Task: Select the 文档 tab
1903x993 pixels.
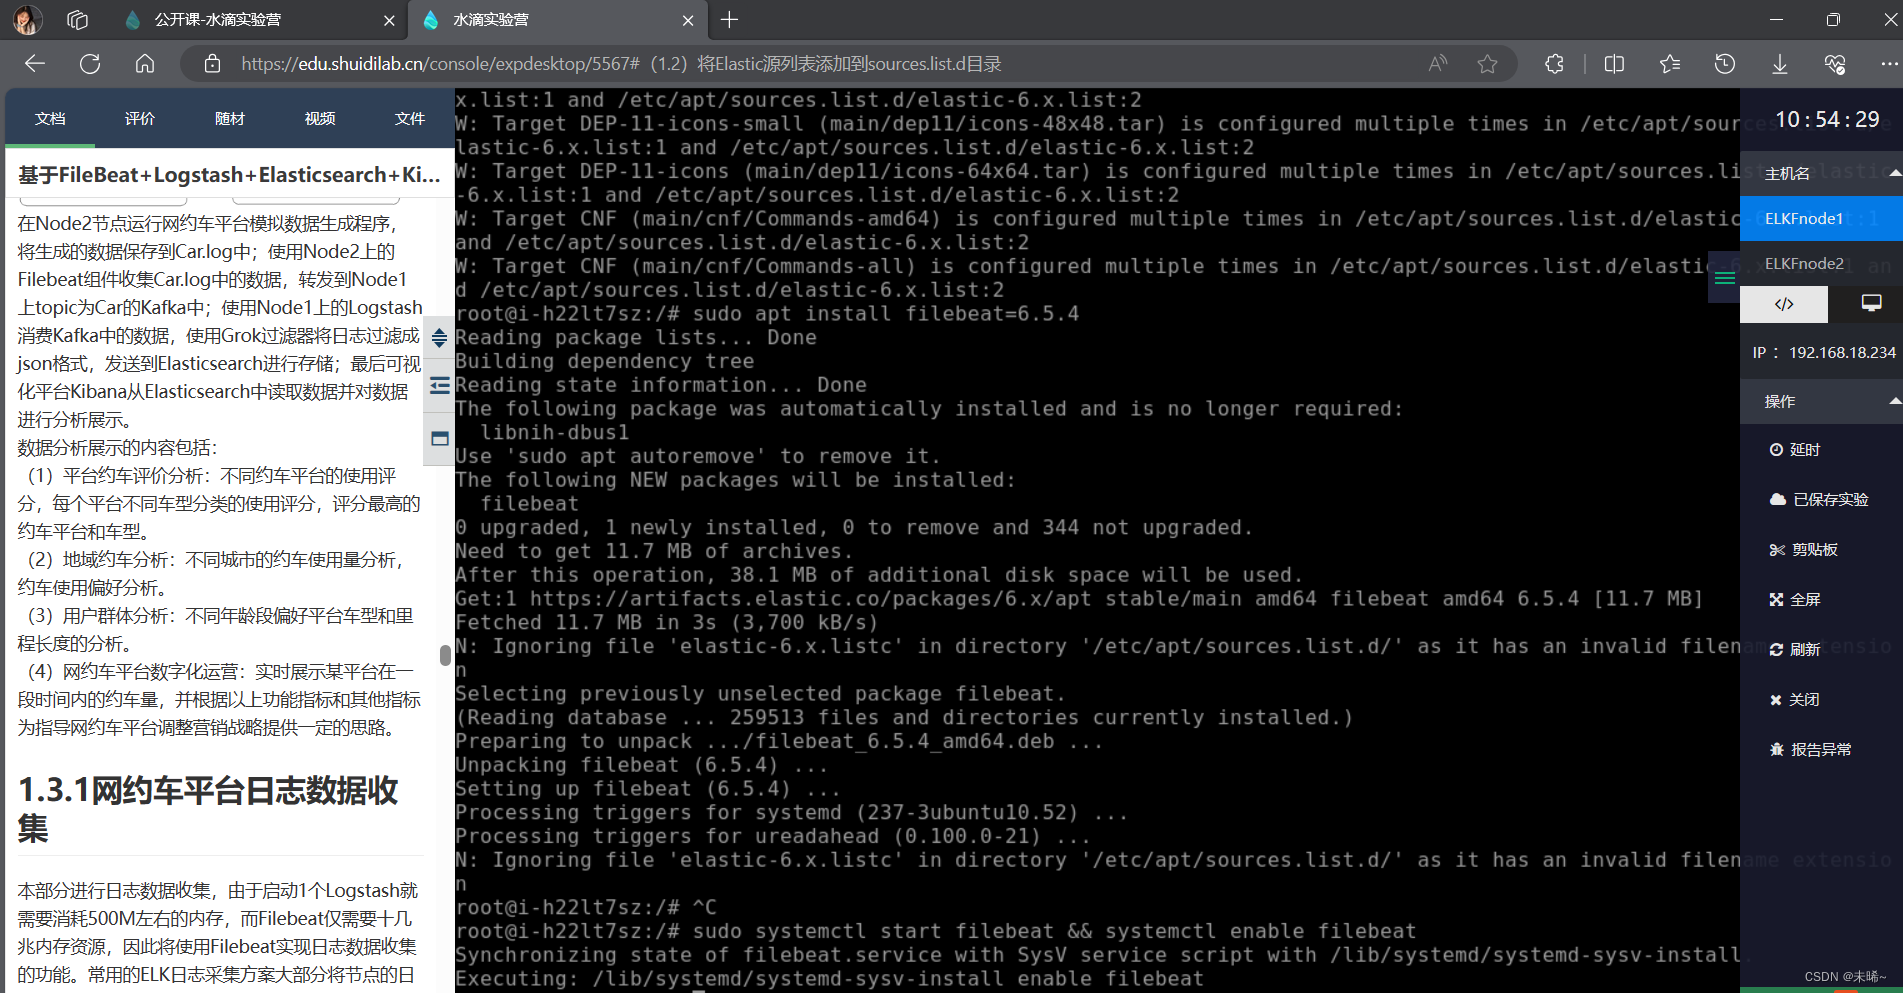Action: pyautogui.click(x=50, y=118)
